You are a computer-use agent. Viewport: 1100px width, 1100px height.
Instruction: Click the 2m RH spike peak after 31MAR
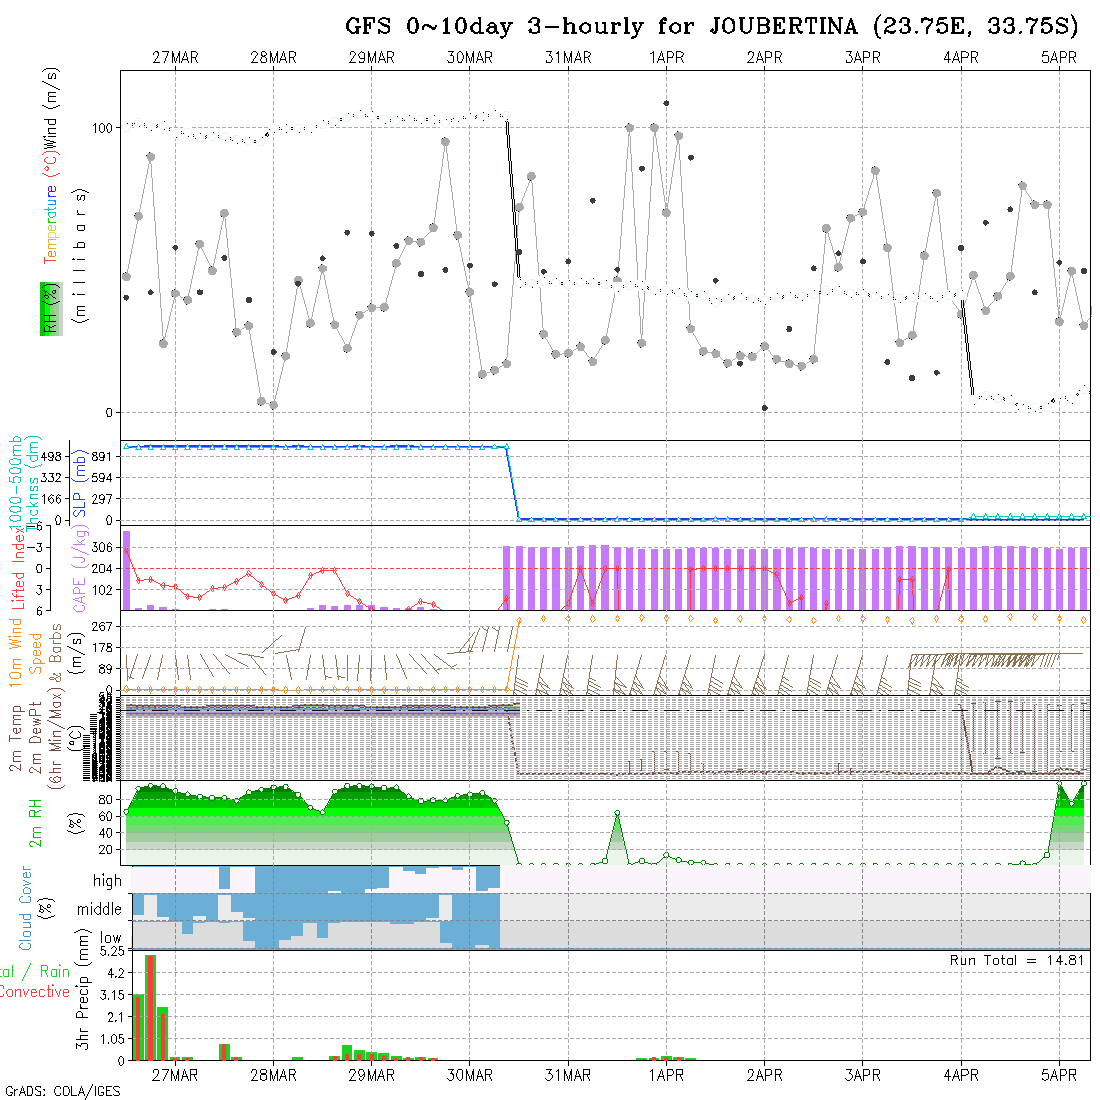(618, 813)
